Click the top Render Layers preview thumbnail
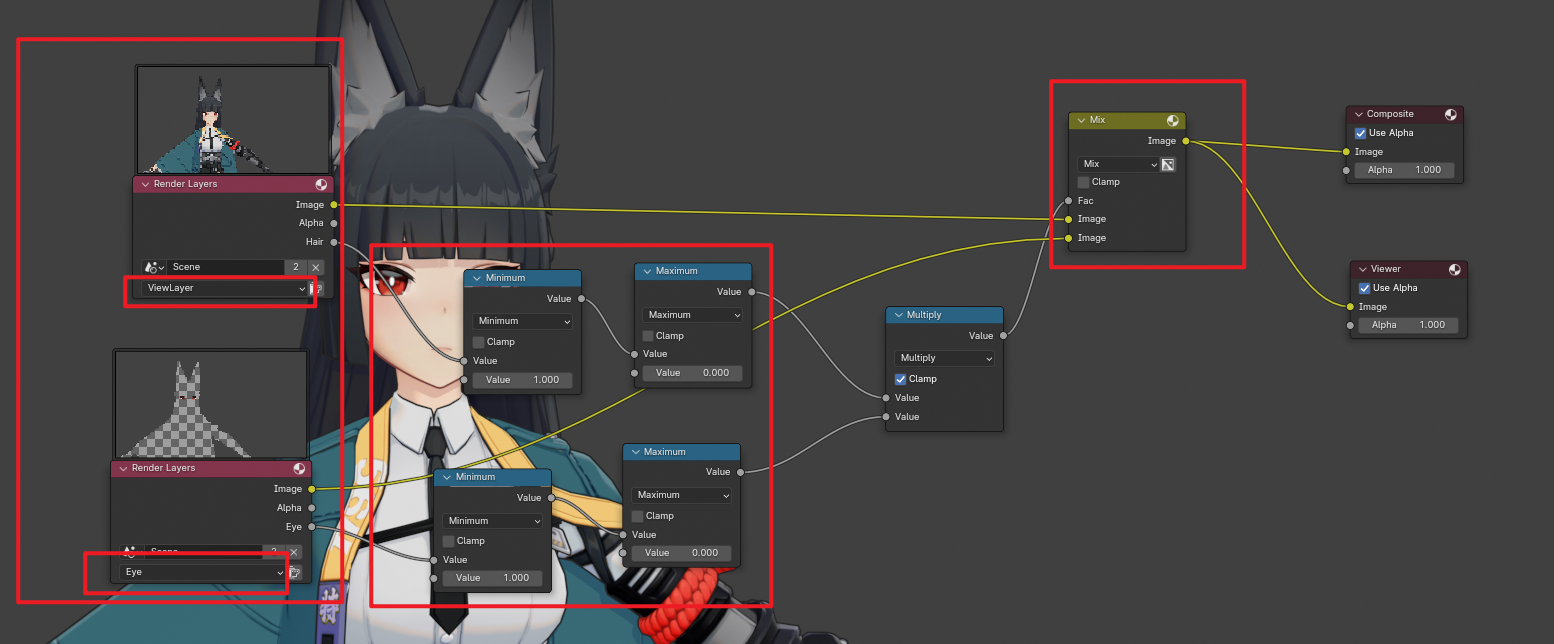 (233, 119)
